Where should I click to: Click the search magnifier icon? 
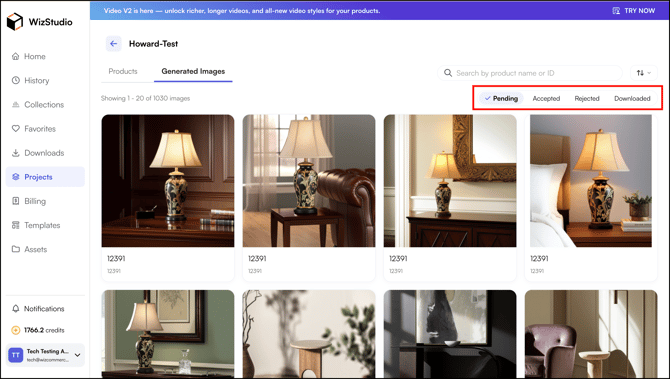(448, 73)
